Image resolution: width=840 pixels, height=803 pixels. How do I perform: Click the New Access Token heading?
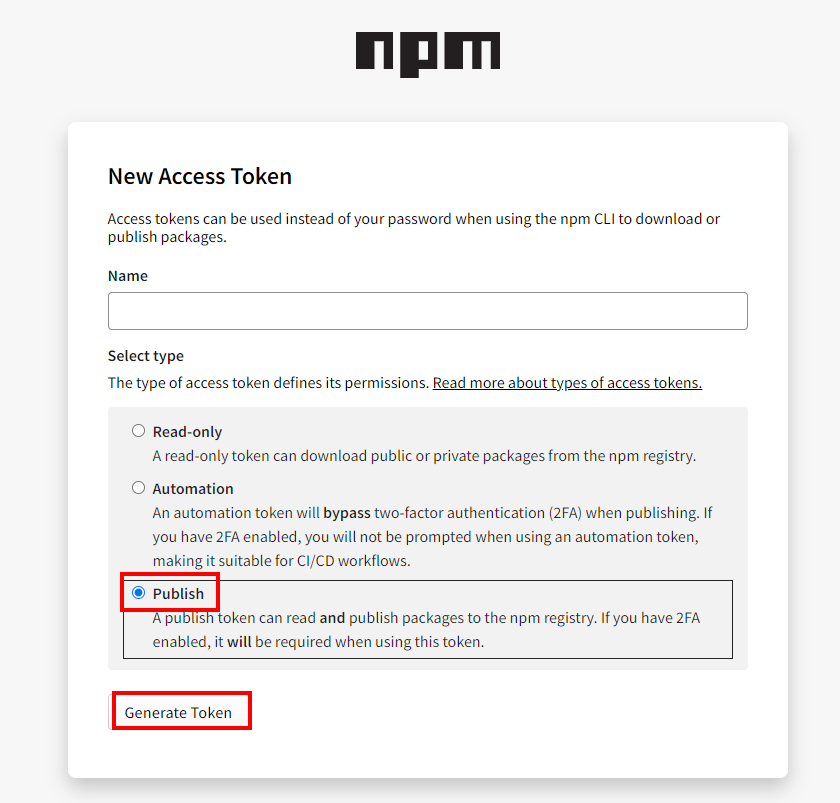tap(199, 176)
